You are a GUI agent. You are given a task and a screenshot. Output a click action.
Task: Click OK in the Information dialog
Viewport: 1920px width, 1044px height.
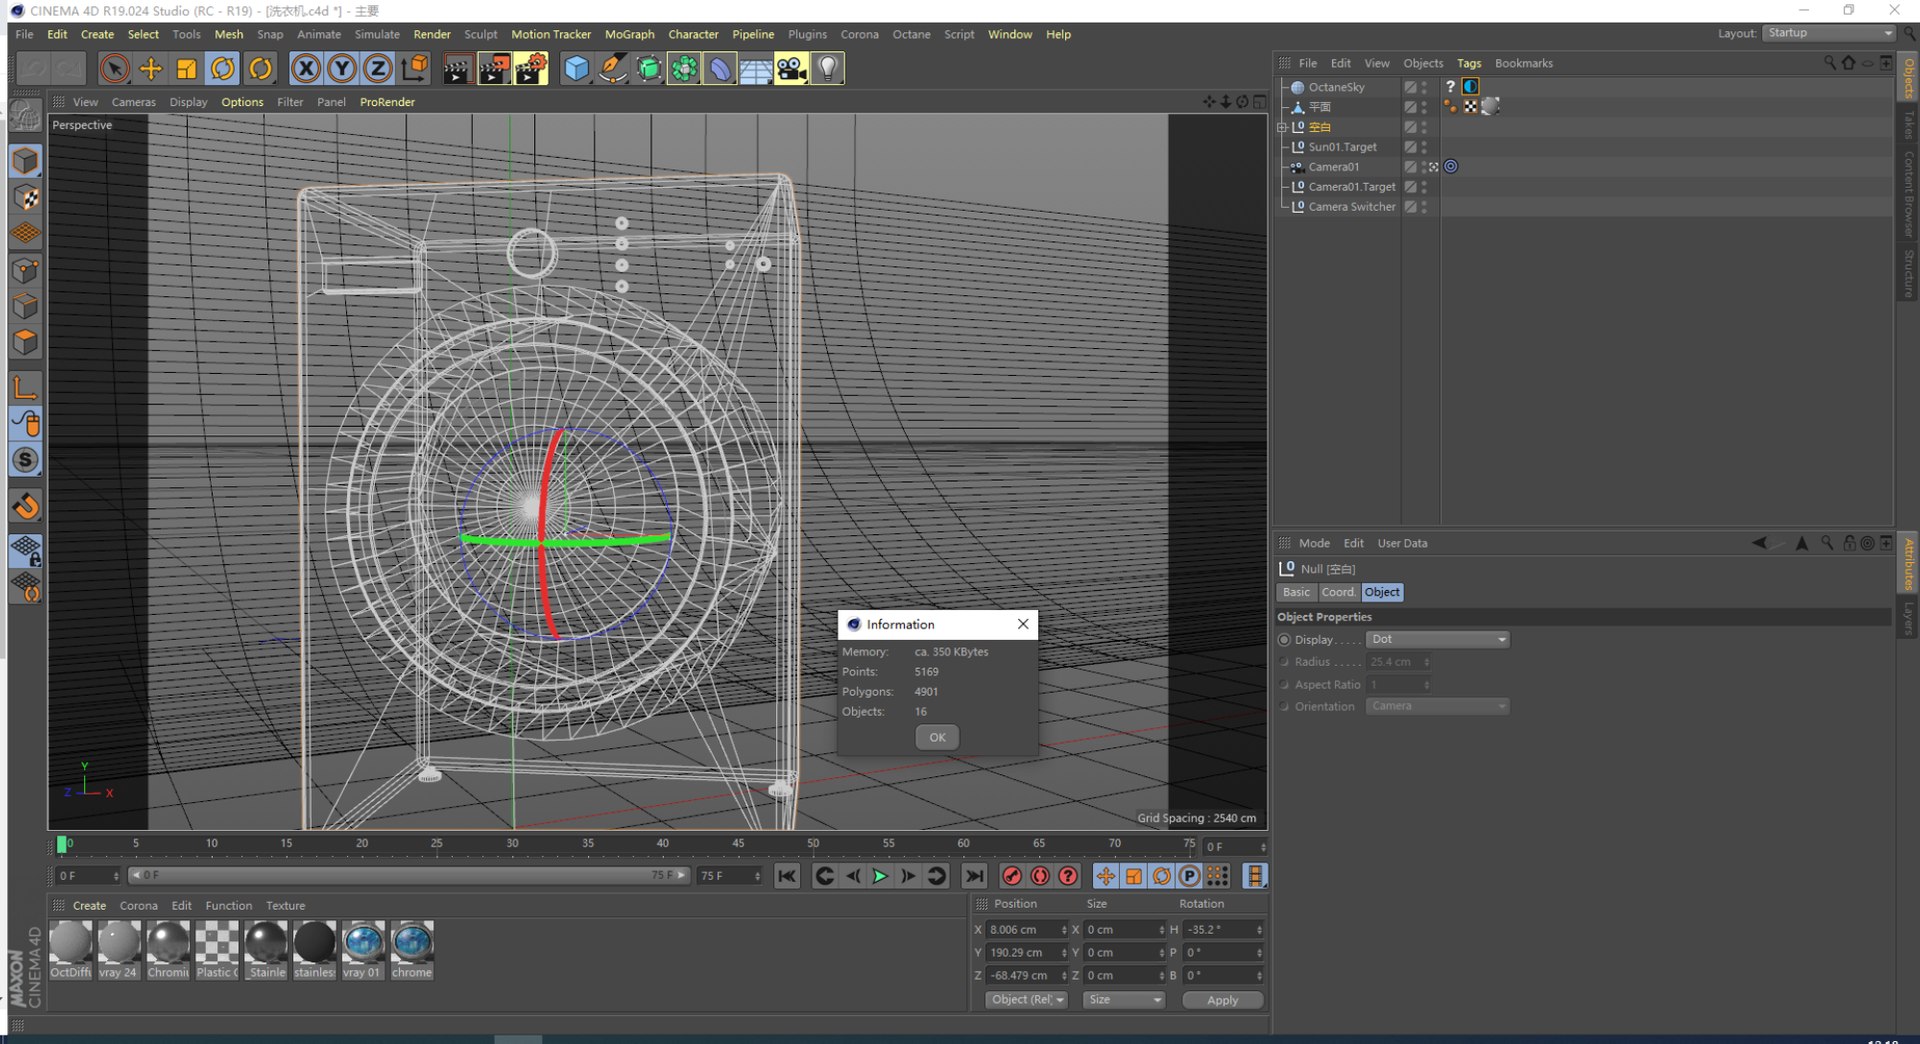(937, 737)
